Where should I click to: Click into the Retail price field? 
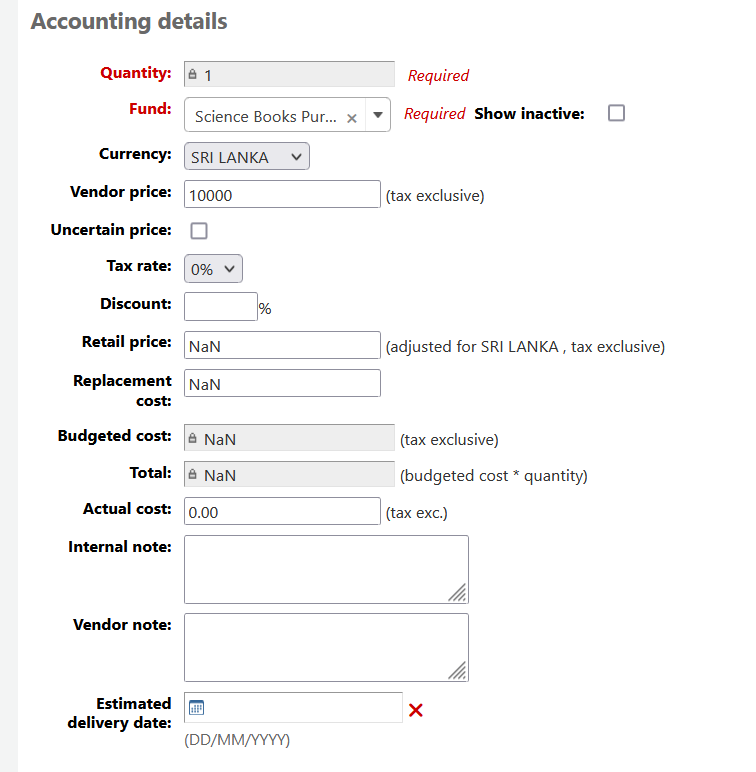pos(282,345)
